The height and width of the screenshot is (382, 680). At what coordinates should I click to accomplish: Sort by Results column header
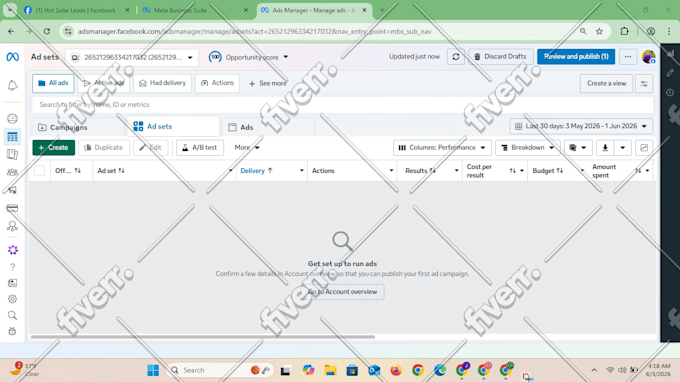(x=420, y=171)
